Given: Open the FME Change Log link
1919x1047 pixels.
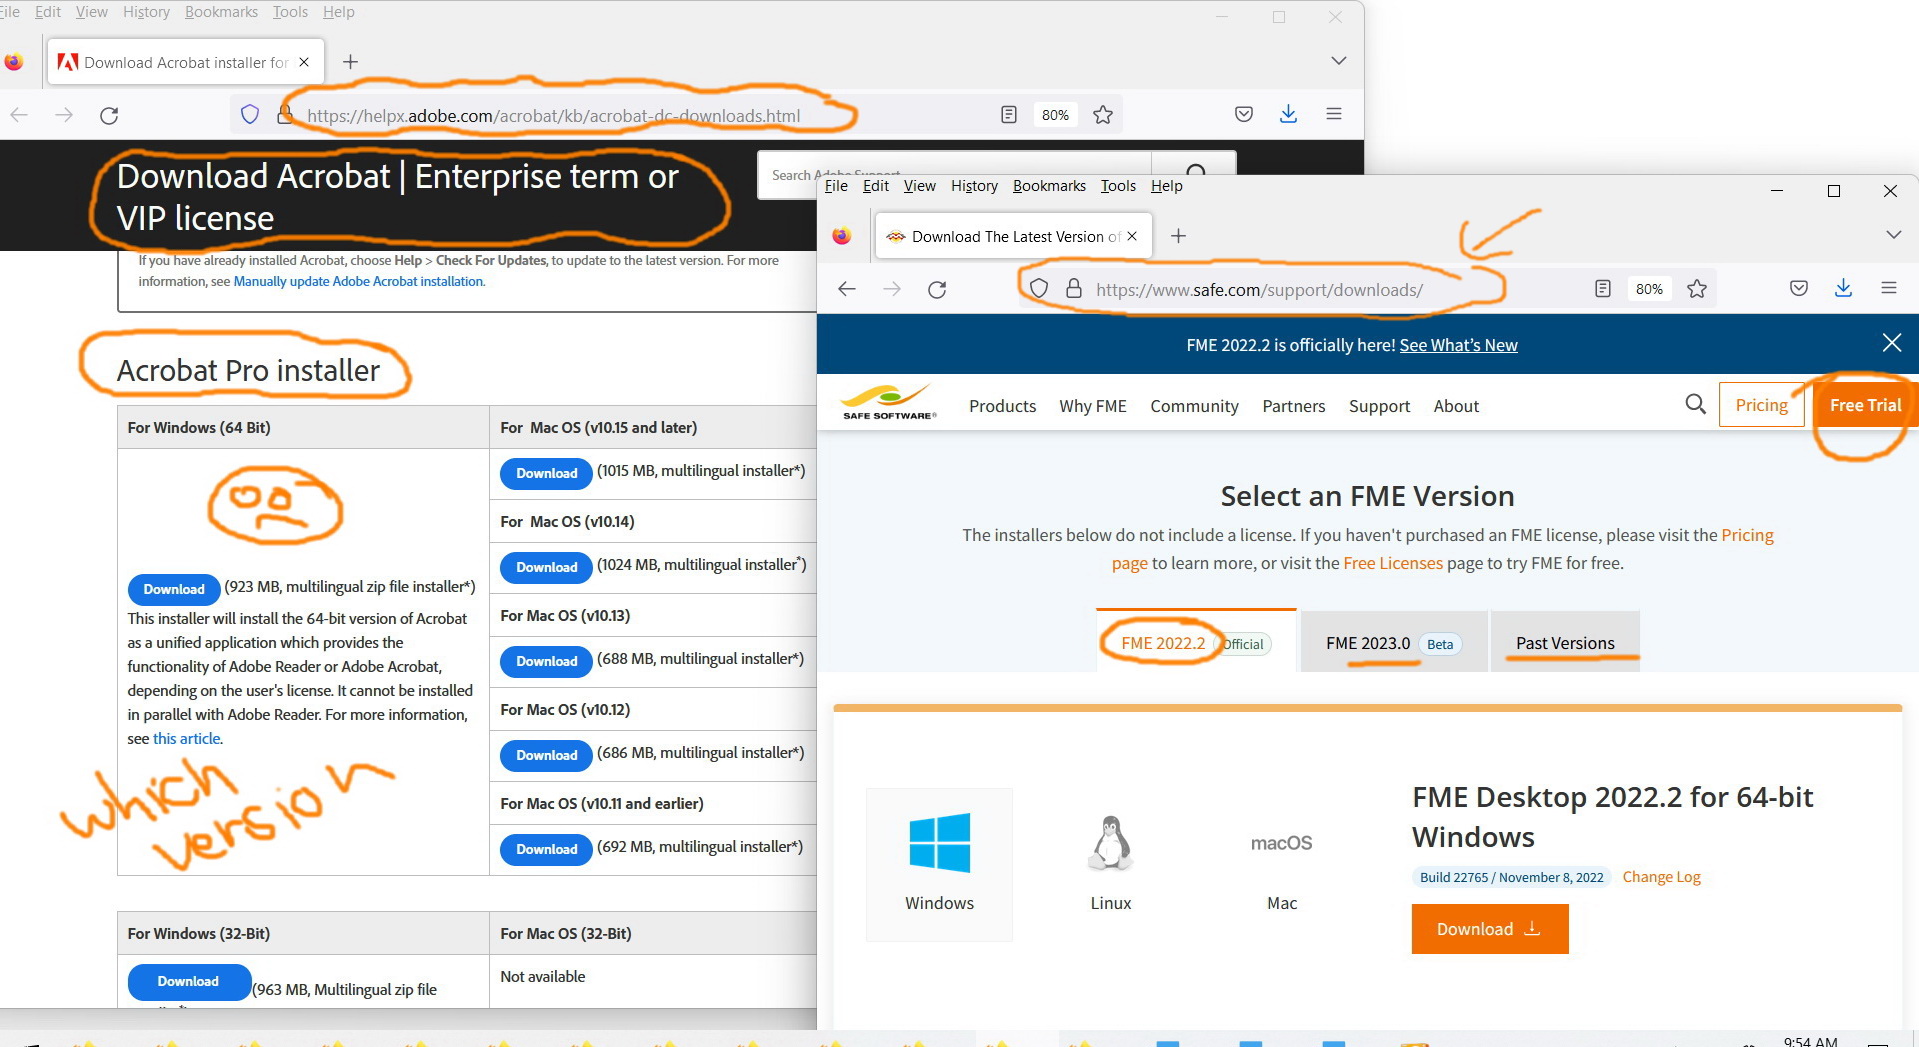Looking at the screenshot, I should 1661,877.
